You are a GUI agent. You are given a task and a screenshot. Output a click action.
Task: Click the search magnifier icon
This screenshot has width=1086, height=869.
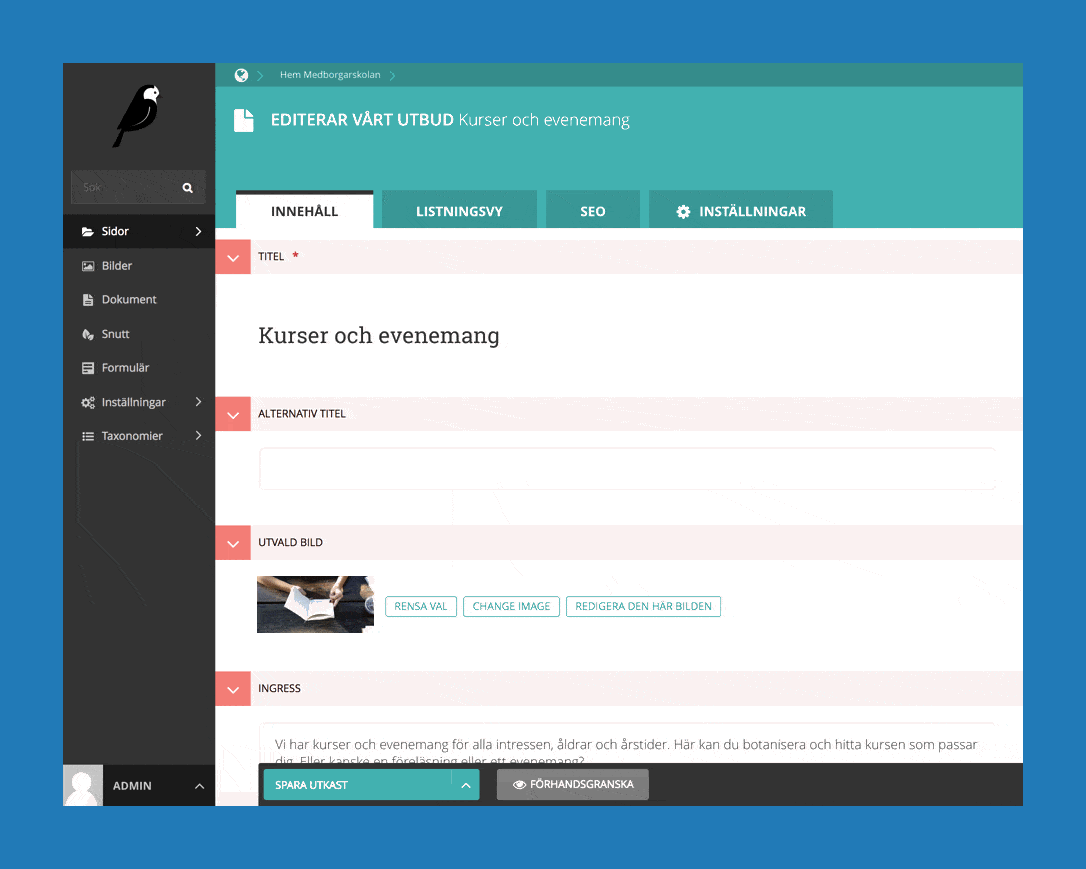coord(188,188)
